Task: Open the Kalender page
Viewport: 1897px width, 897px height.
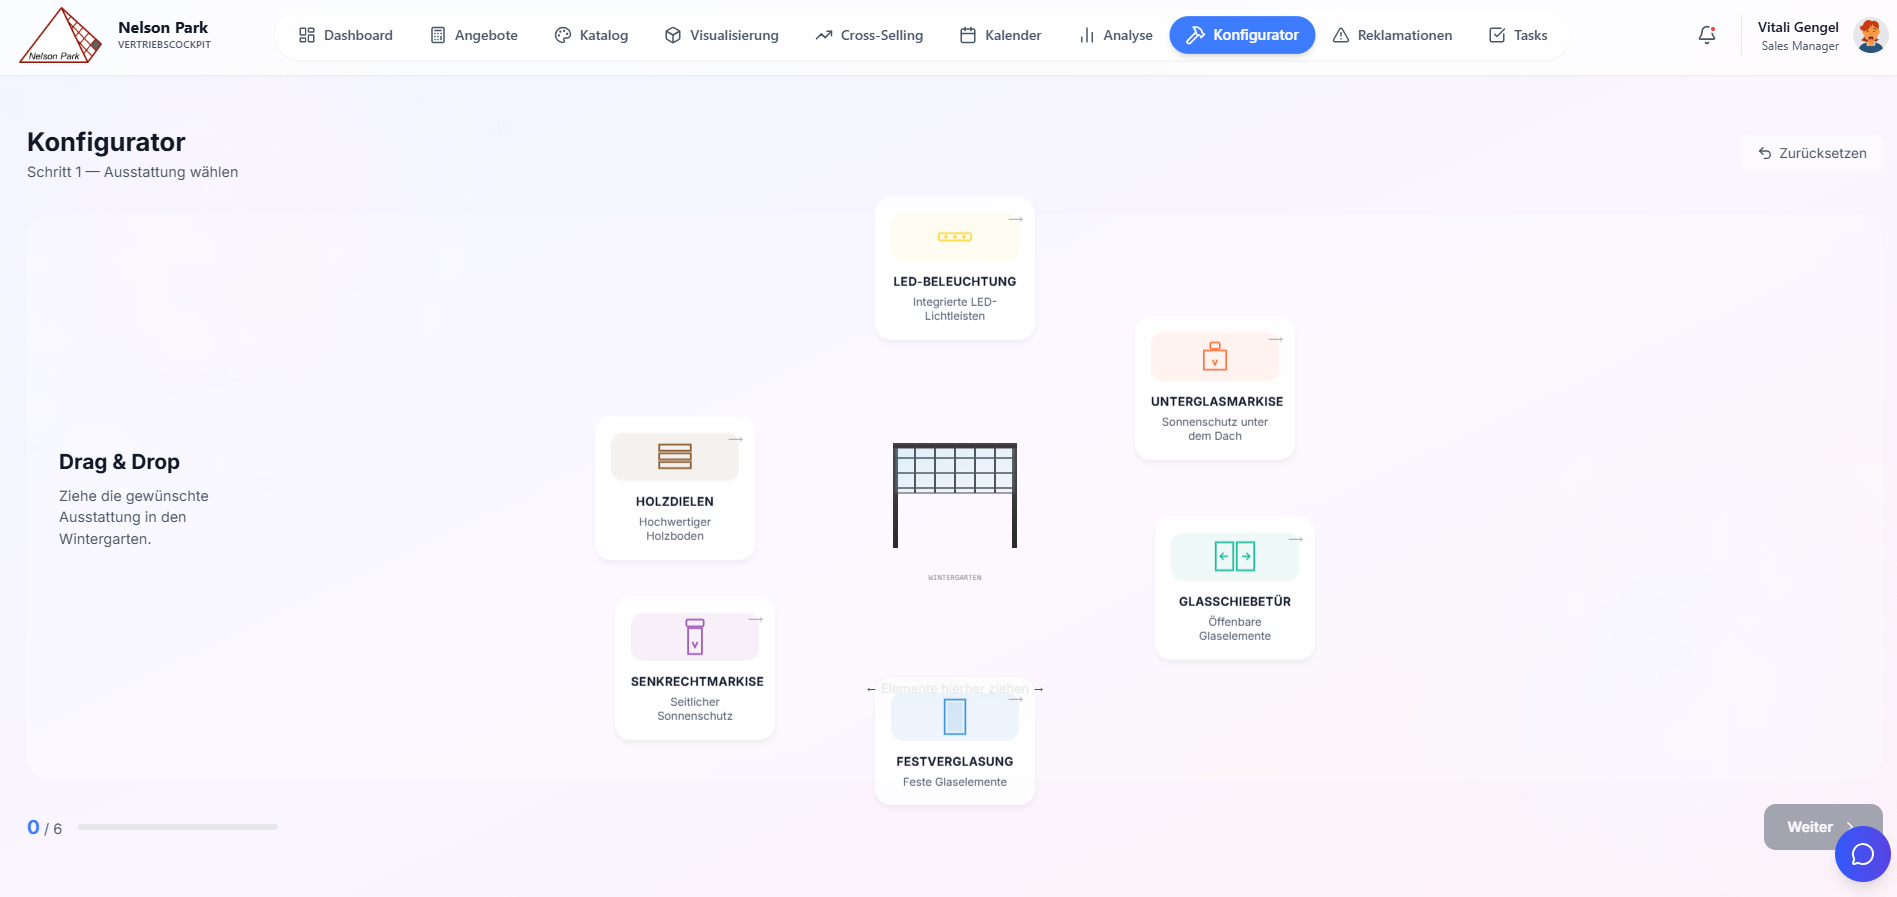Action: coord(1000,35)
